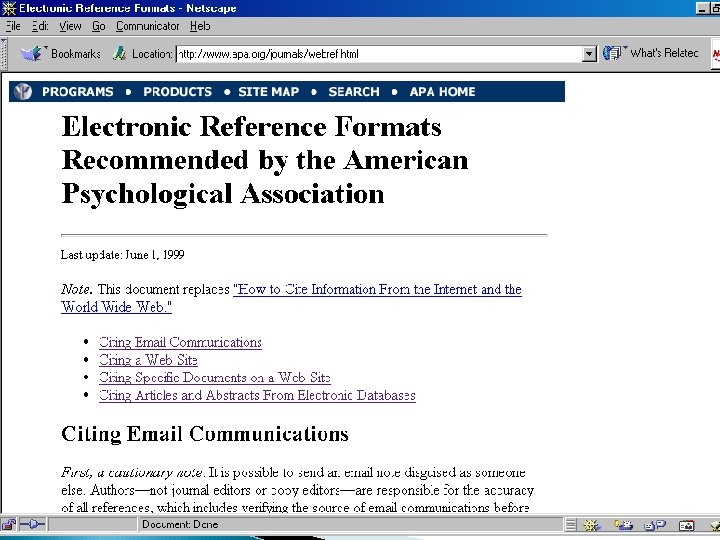Screen dimensions: 720x540
Task: Open the Mailbox icon in component bar
Action: (x=624, y=524)
